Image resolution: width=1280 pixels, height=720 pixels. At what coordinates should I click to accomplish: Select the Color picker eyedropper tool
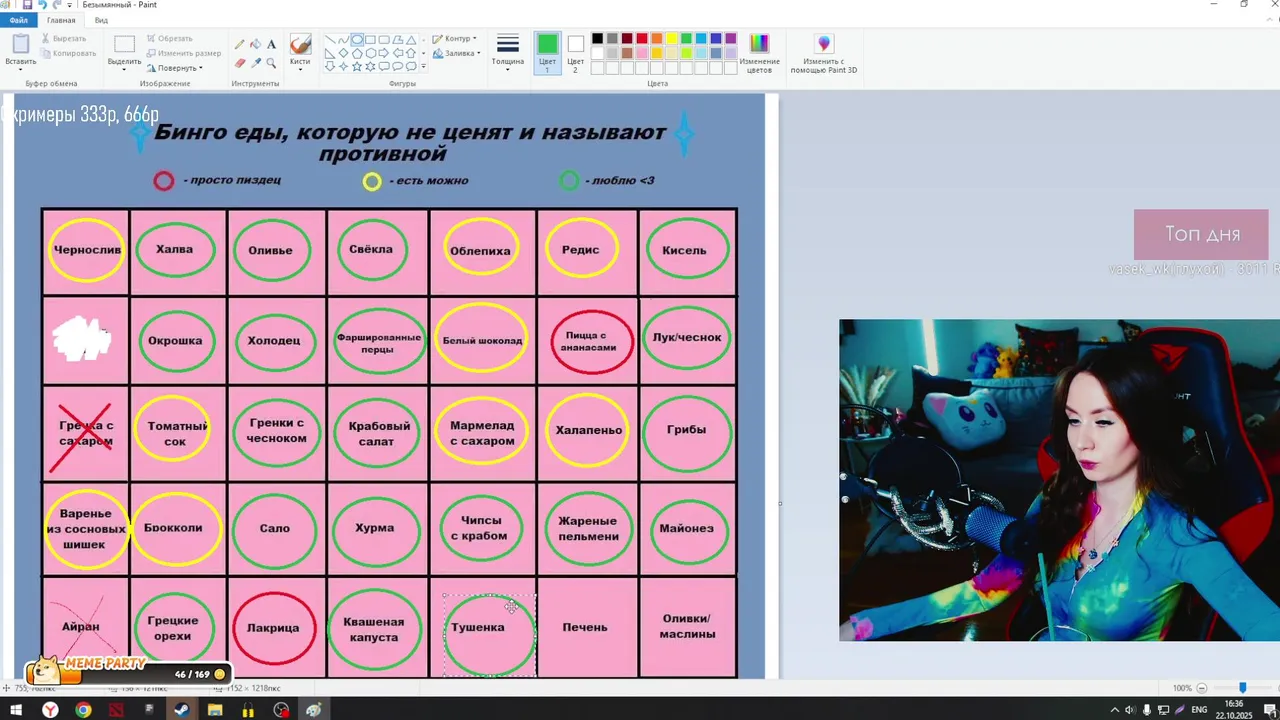coord(256,62)
